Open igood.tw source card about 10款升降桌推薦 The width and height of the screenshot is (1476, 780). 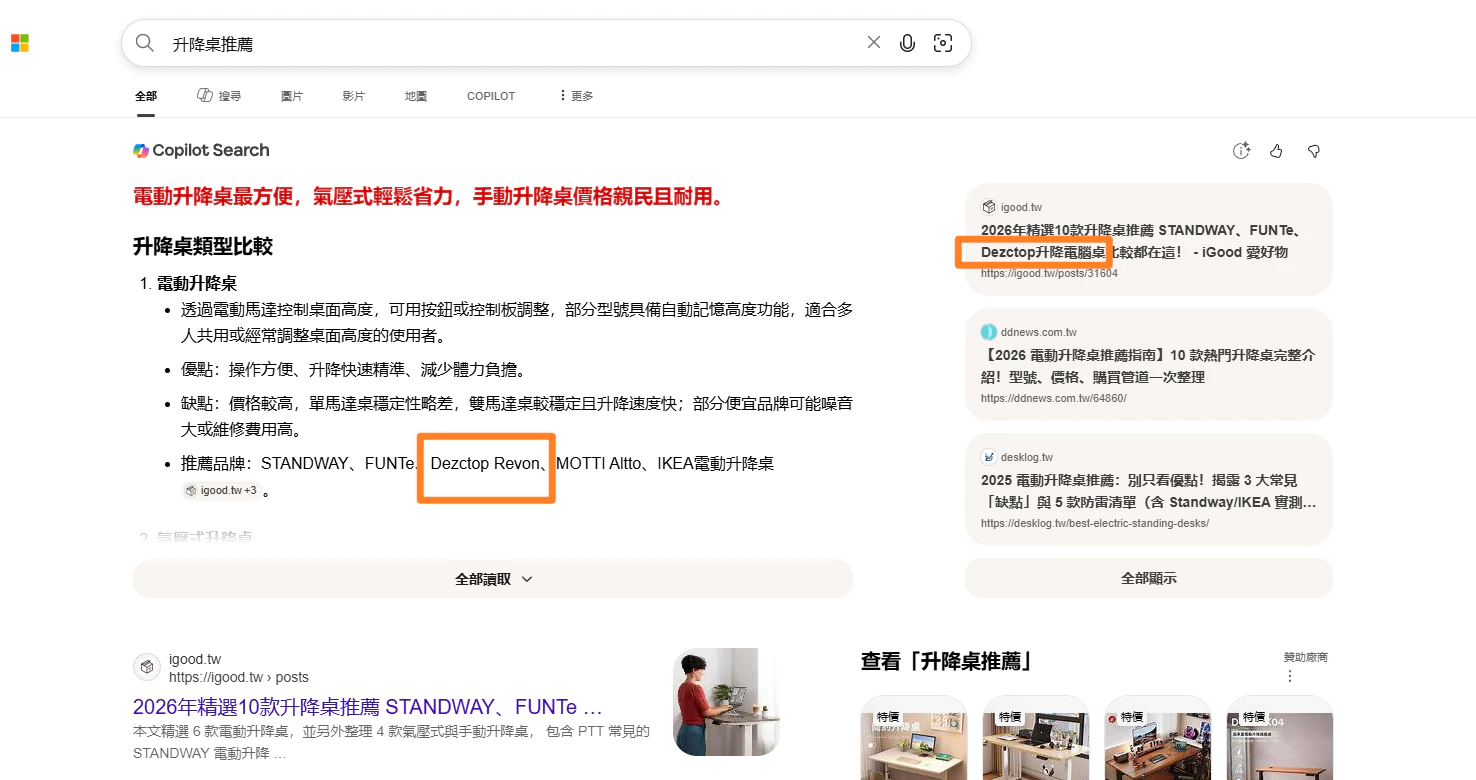(1149, 240)
